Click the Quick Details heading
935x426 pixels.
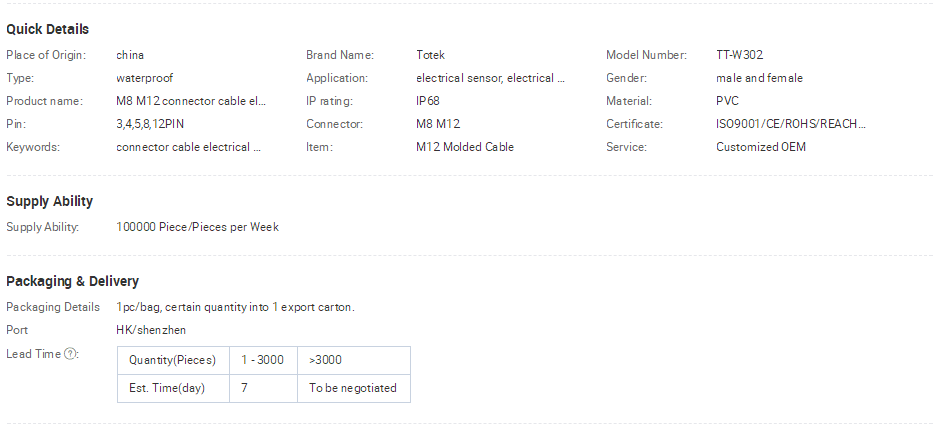(x=48, y=29)
